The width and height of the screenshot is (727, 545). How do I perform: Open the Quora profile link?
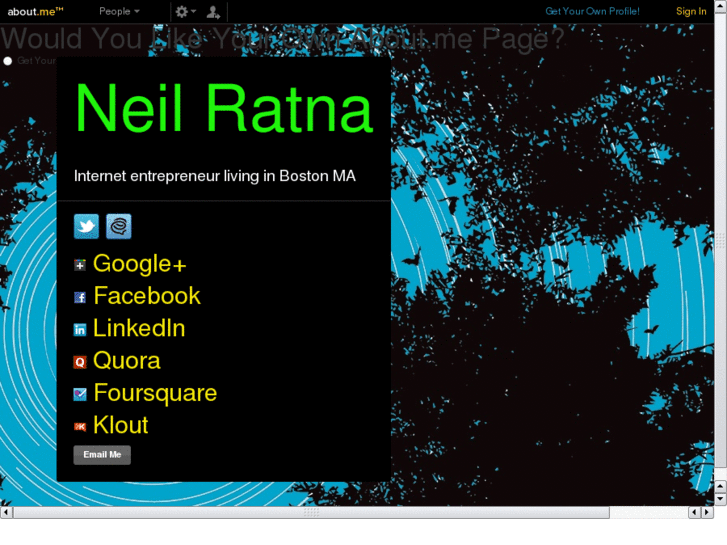coord(127,361)
